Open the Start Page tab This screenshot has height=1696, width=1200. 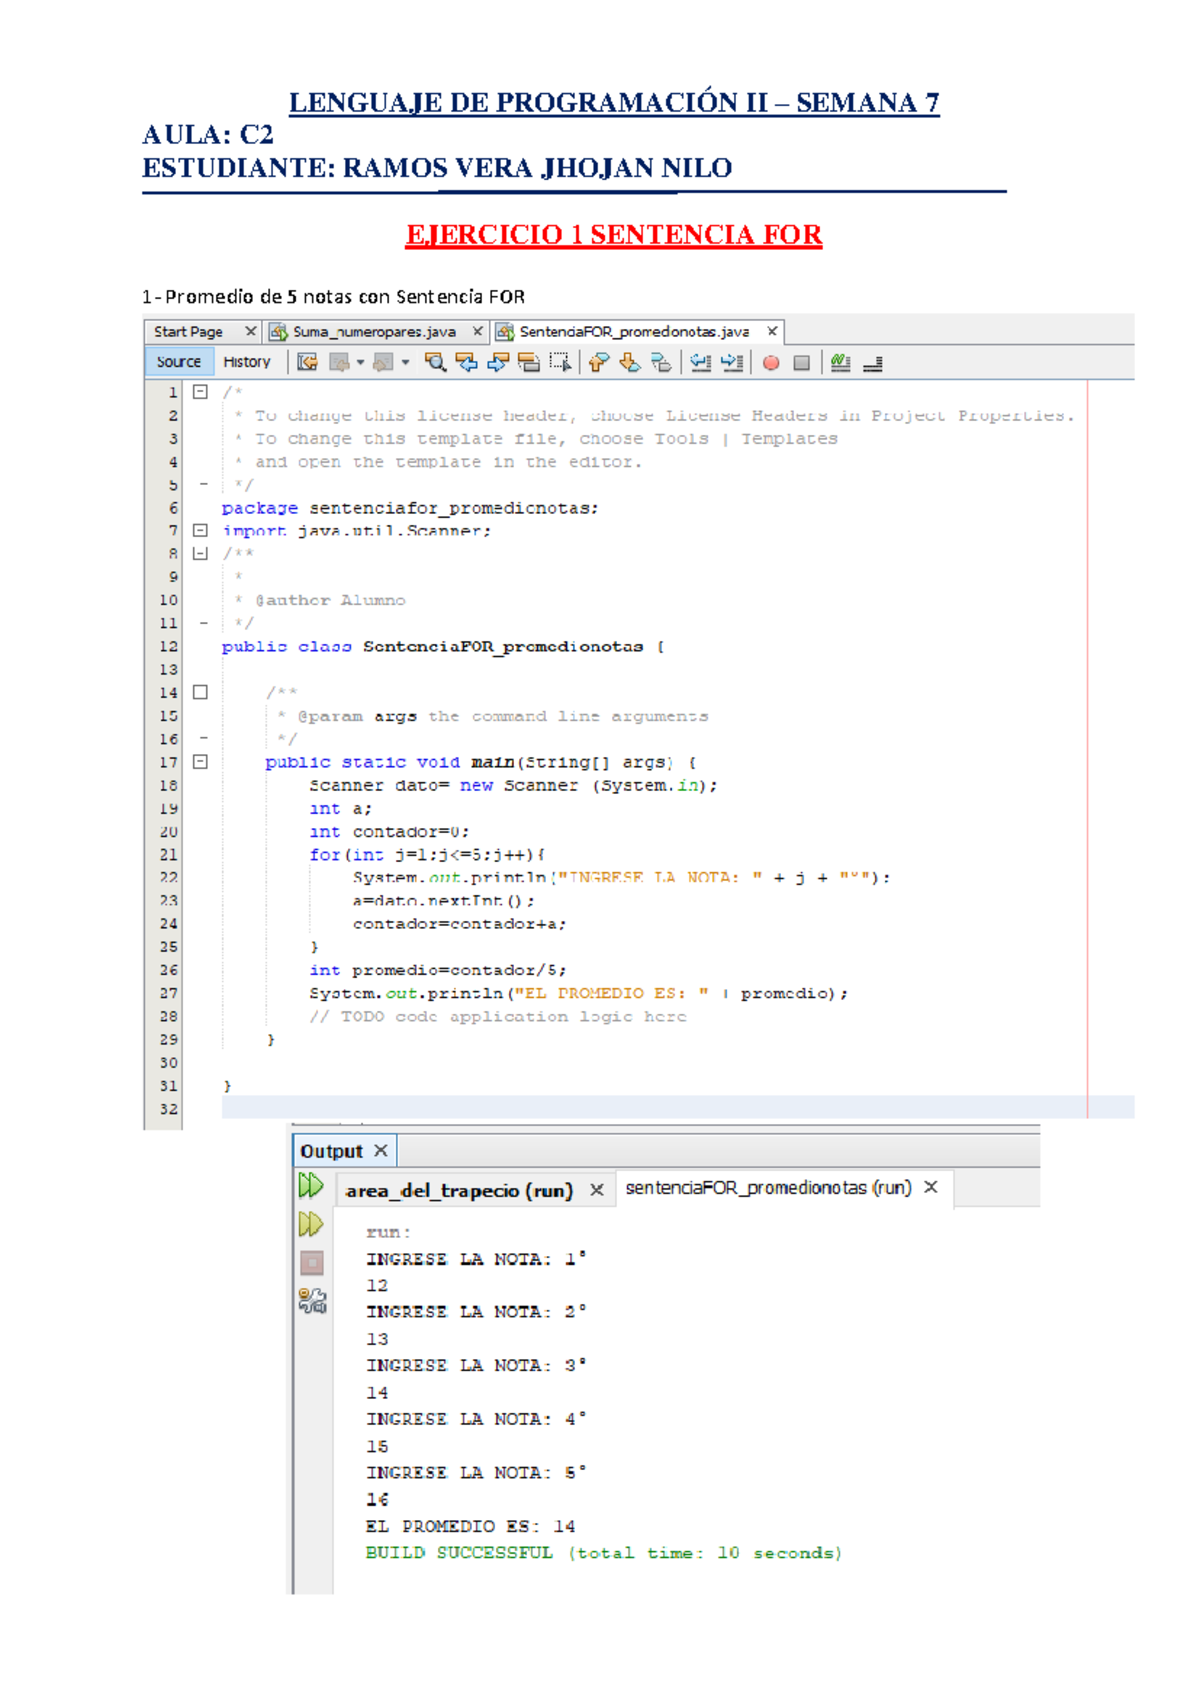pos(188,332)
